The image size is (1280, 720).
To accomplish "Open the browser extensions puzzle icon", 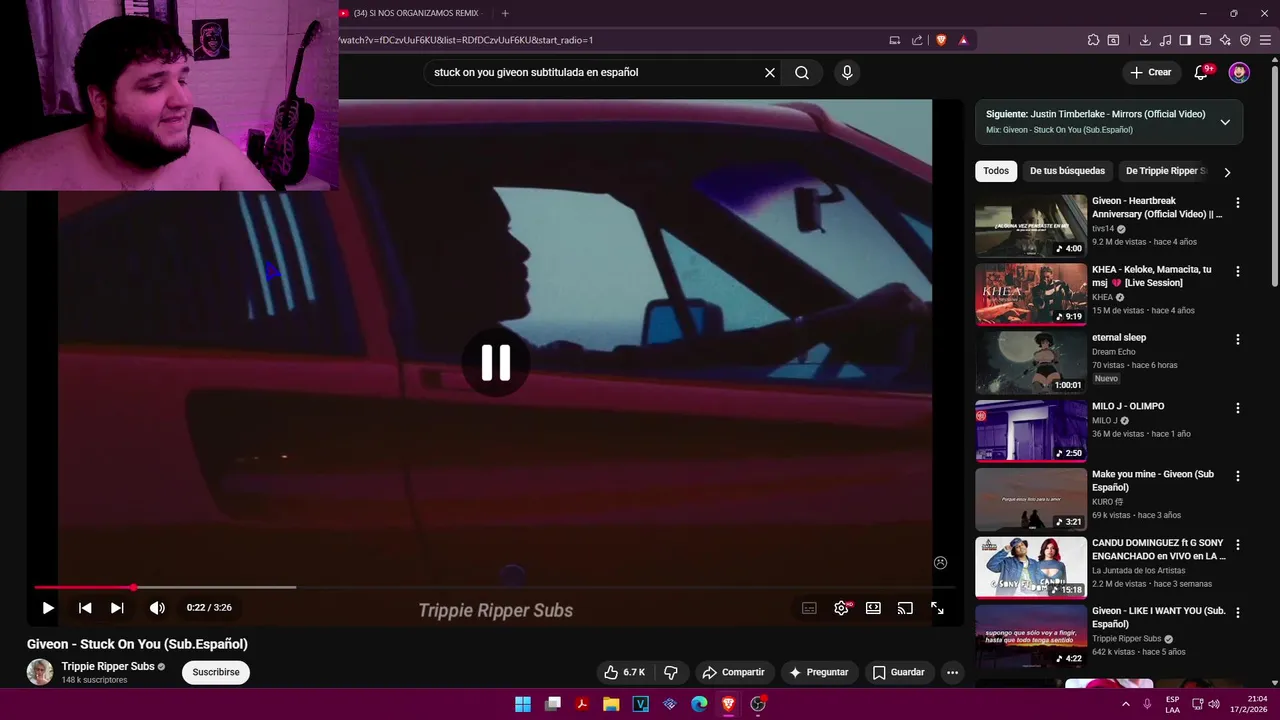I will (x=1093, y=40).
